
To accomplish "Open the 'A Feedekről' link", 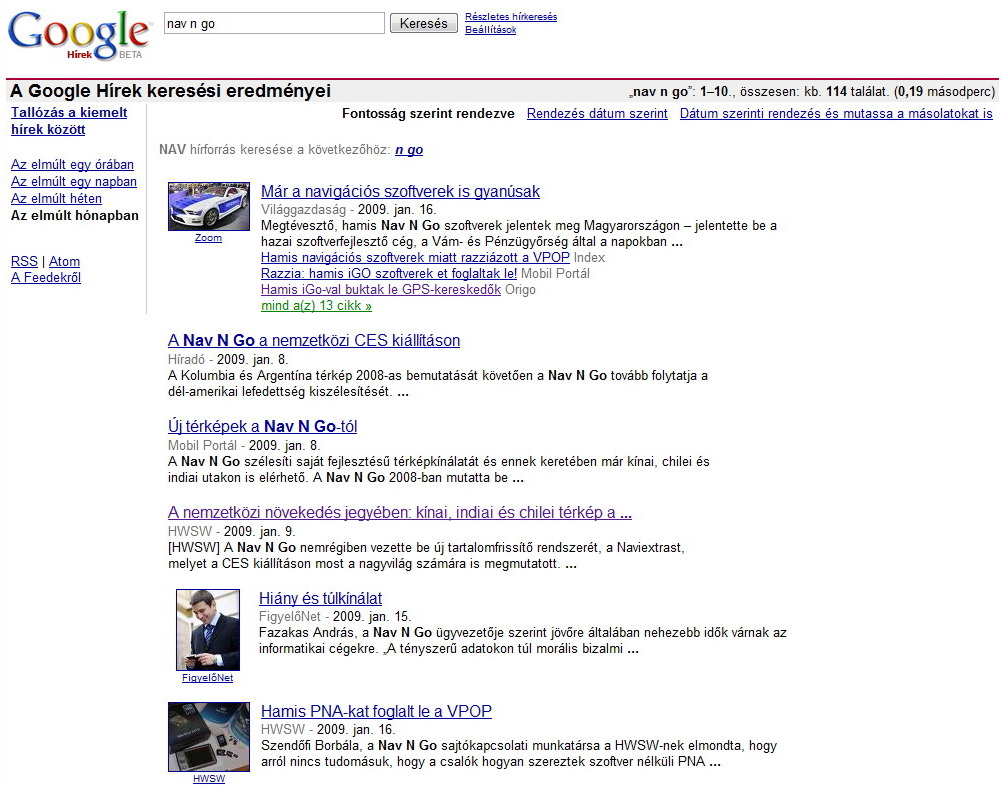I will (x=46, y=277).
